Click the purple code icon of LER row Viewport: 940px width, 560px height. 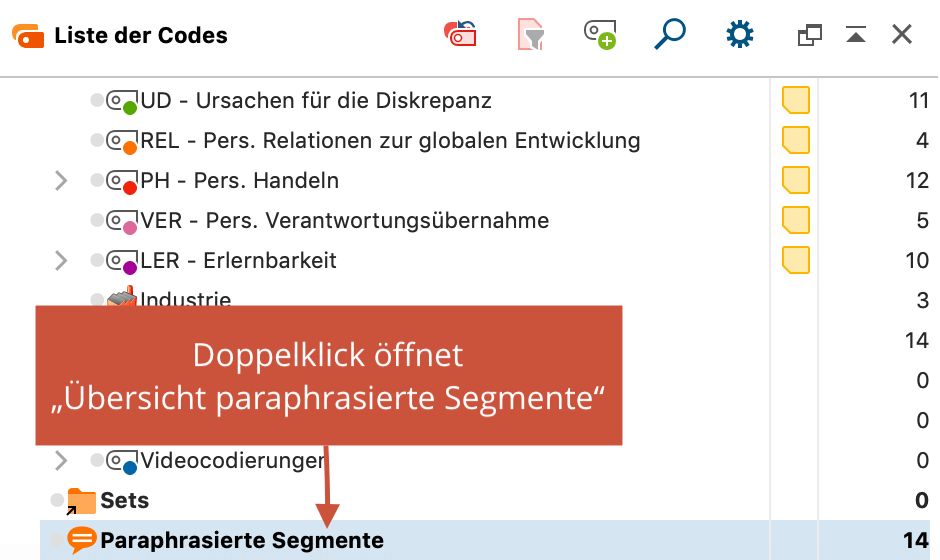click(122, 262)
